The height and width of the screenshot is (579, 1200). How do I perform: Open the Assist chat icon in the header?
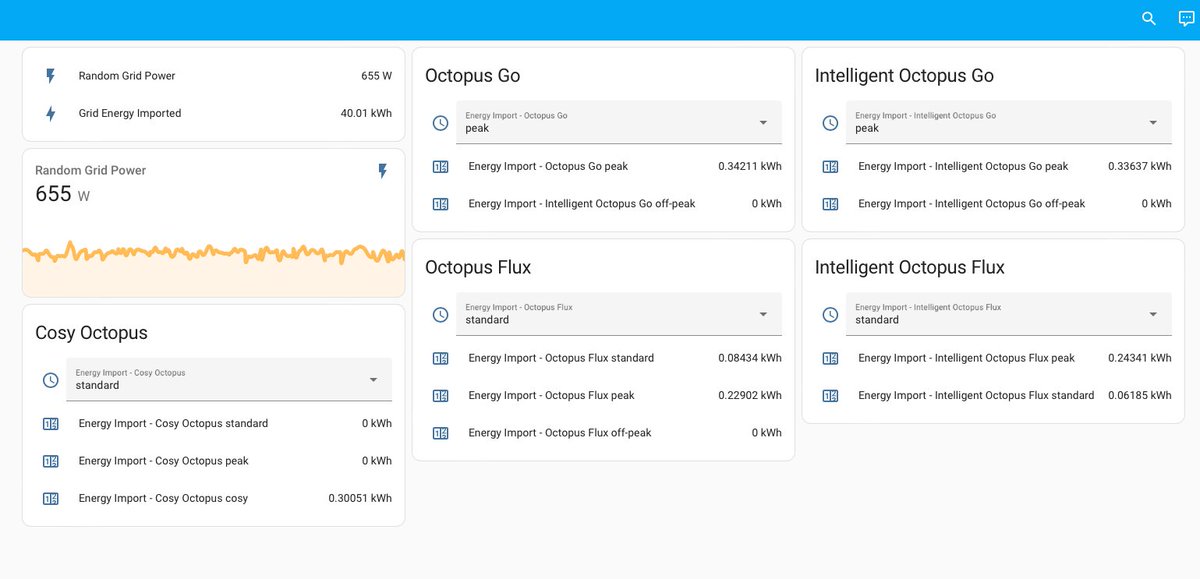tap(1187, 19)
